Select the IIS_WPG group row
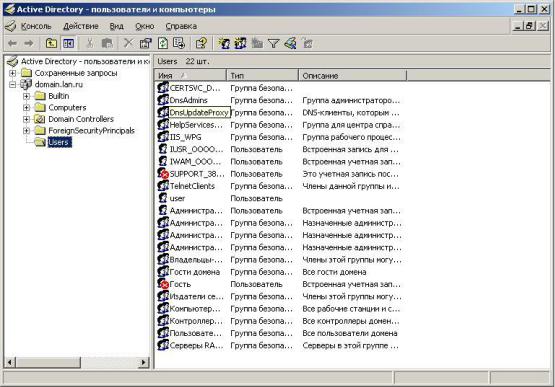The image size is (555, 387). pyautogui.click(x=279, y=137)
